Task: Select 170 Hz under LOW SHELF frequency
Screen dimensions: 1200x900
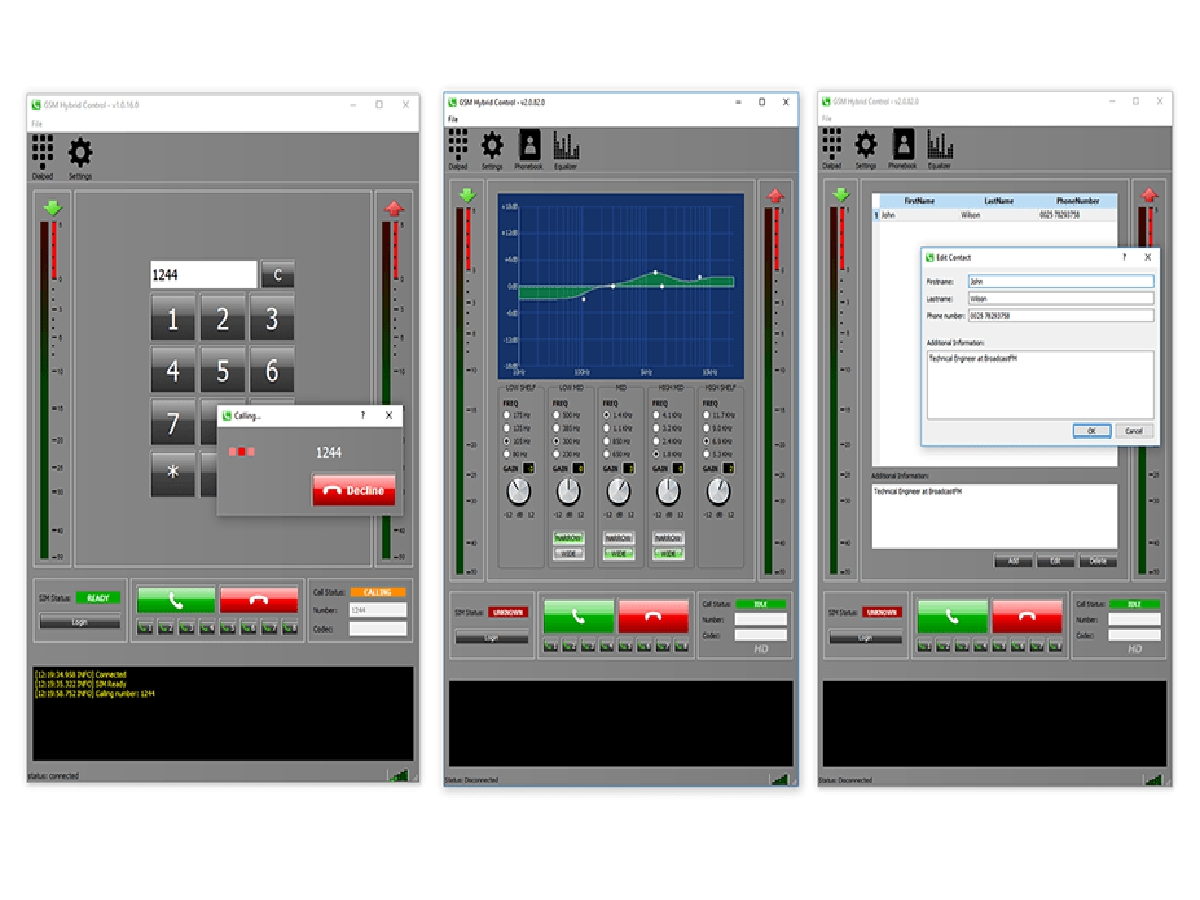Action: tap(508, 414)
